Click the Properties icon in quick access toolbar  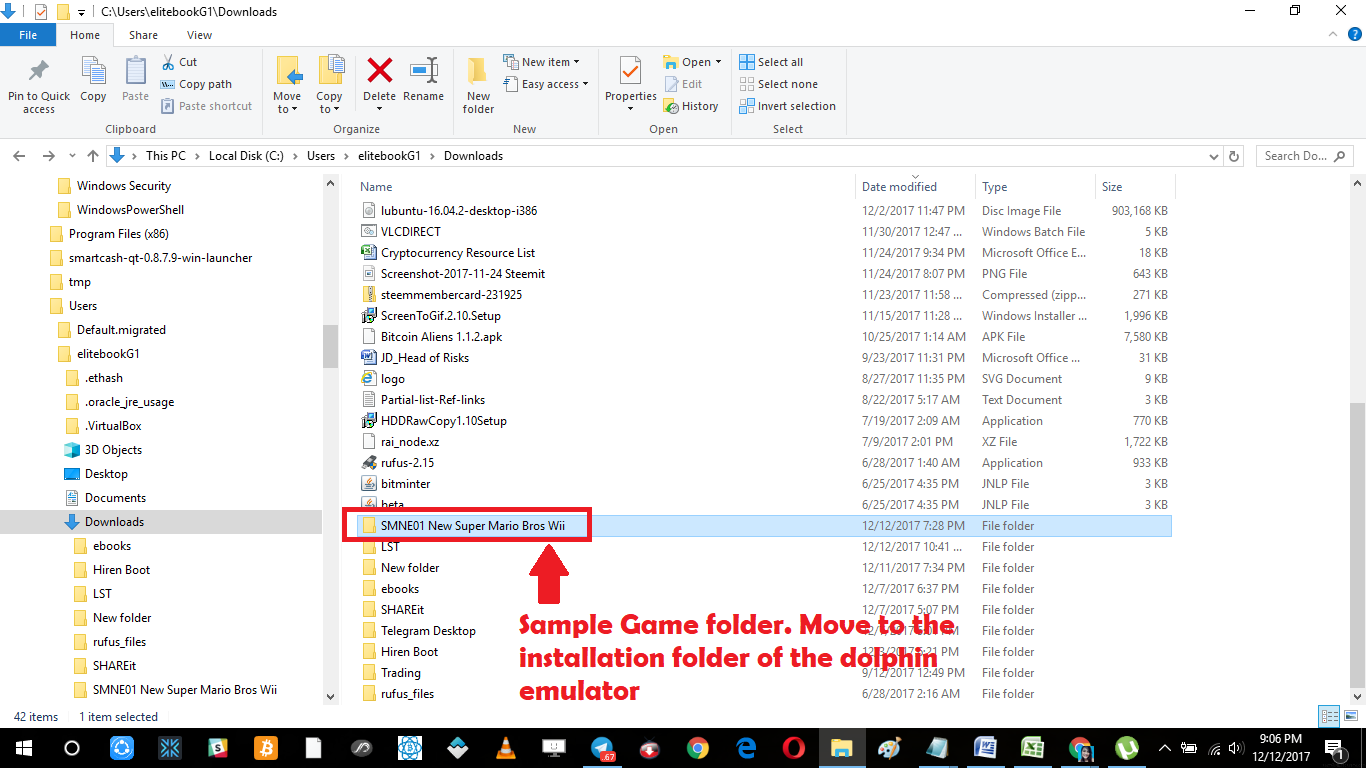pos(40,12)
